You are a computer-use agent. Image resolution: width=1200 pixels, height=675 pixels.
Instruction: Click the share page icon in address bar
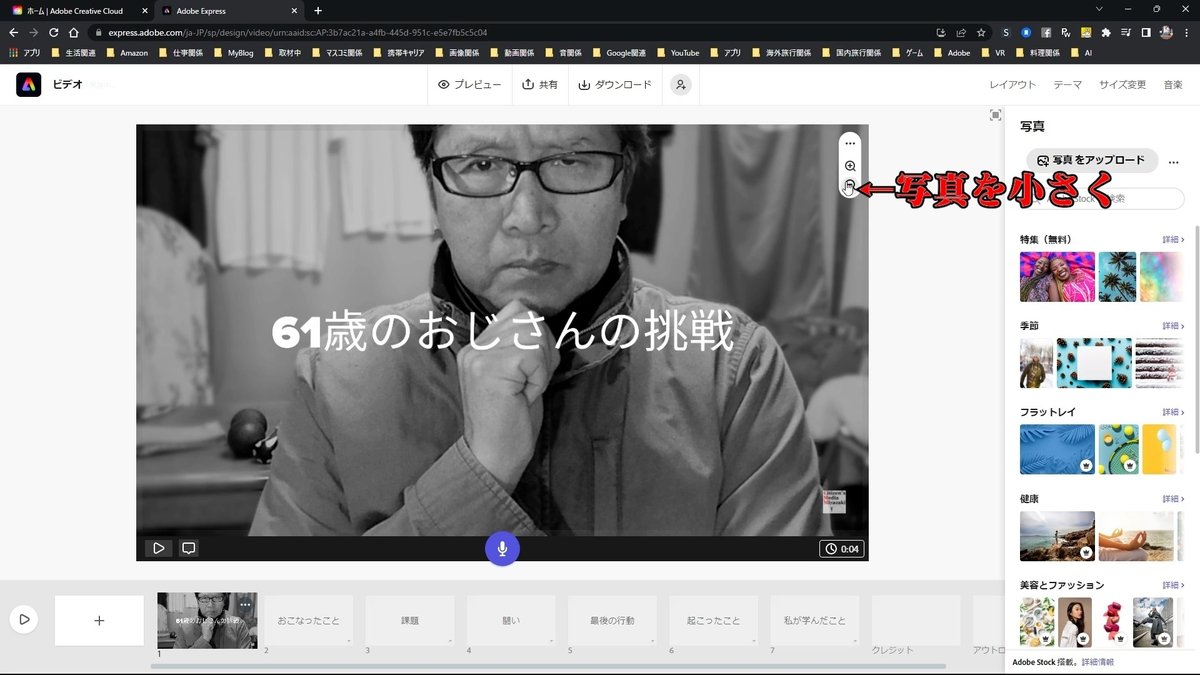pyautogui.click(x=961, y=32)
